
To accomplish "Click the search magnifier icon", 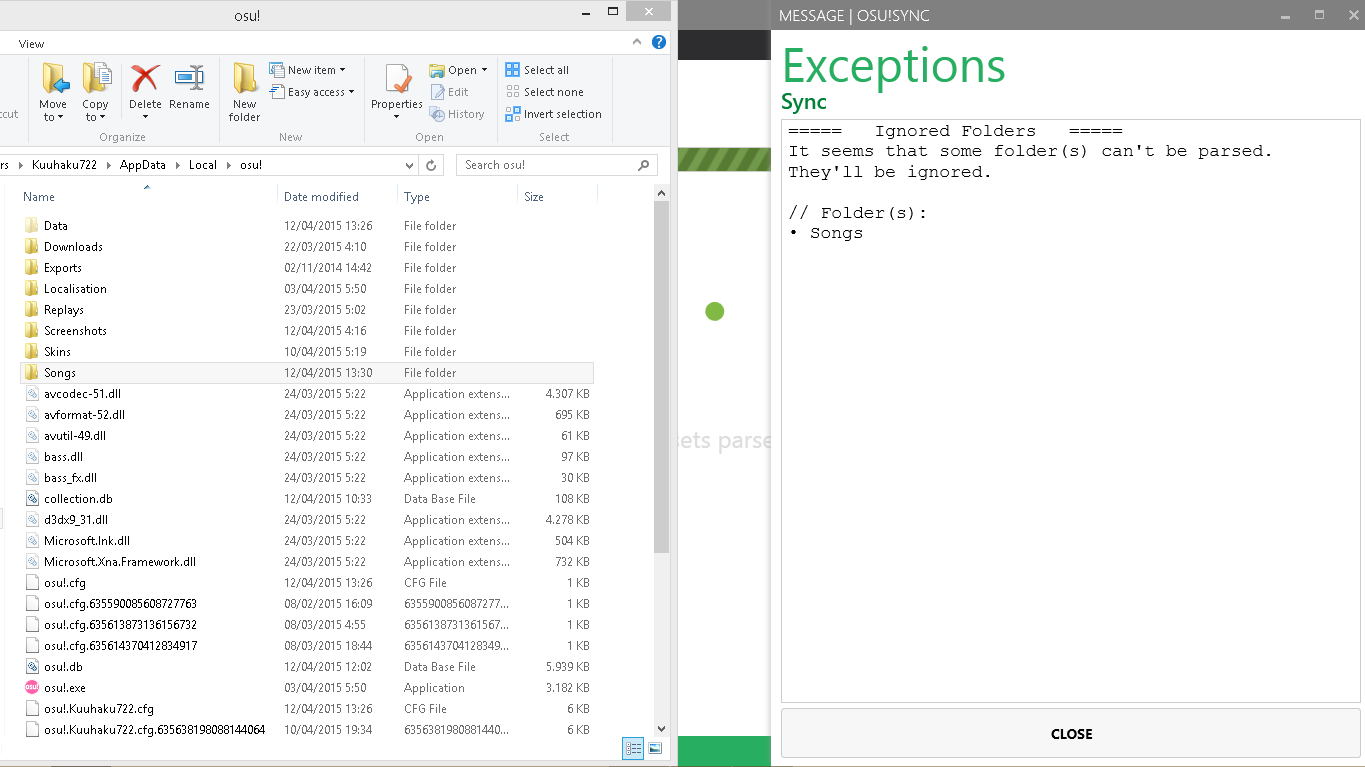I will click(x=645, y=165).
